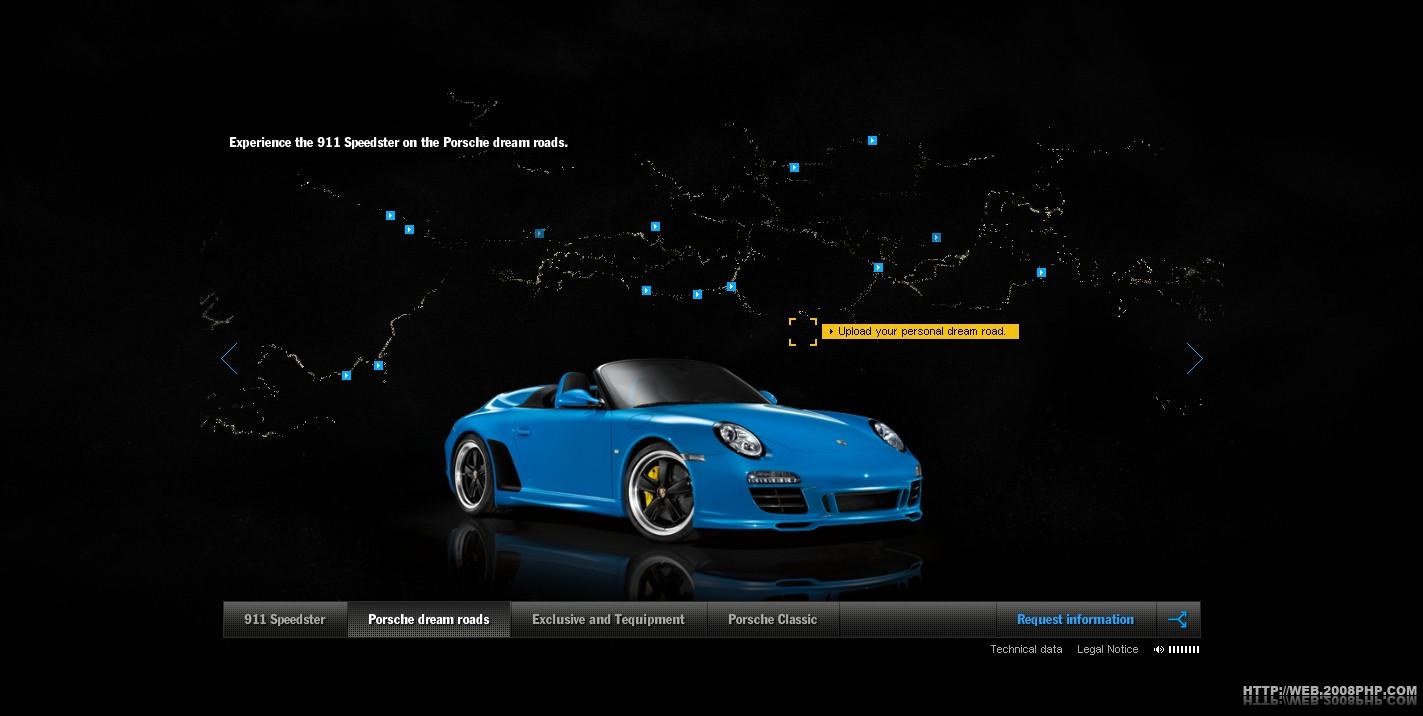Viewport: 1423px width, 716px height.
Task: Open the Technical data link
Action: point(1026,650)
